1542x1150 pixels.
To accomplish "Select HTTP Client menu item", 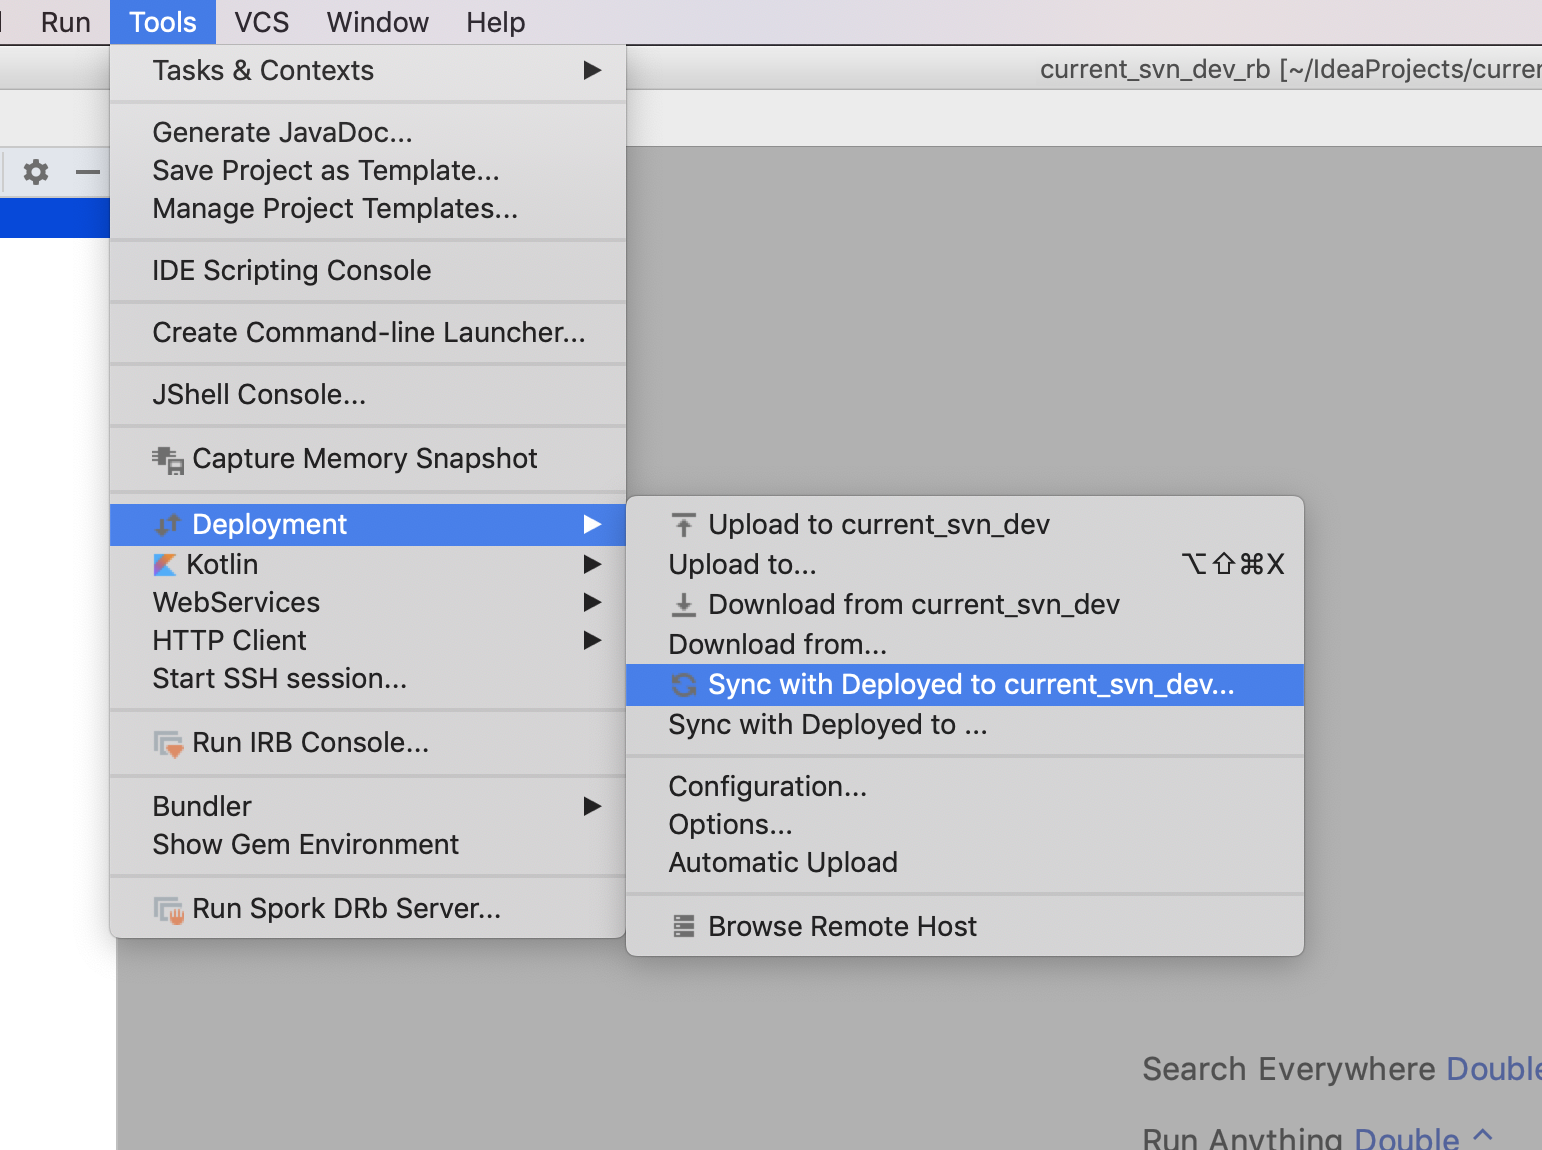I will point(368,640).
